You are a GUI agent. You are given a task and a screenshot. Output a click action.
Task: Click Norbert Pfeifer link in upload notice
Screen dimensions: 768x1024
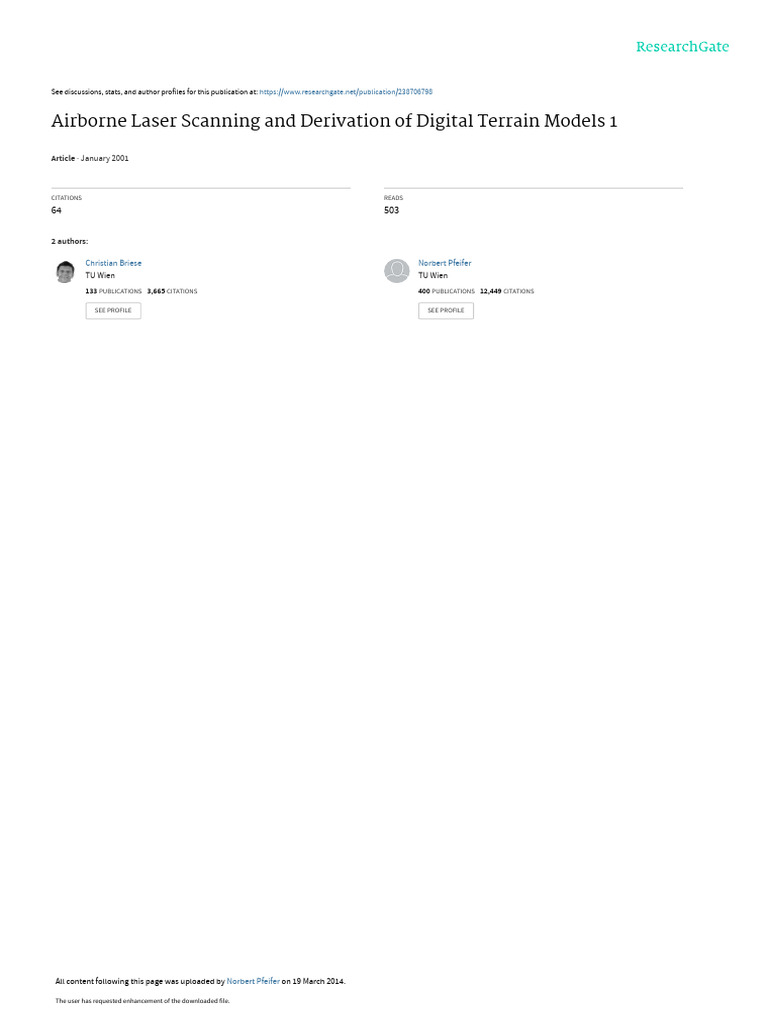[x=253, y=981]
